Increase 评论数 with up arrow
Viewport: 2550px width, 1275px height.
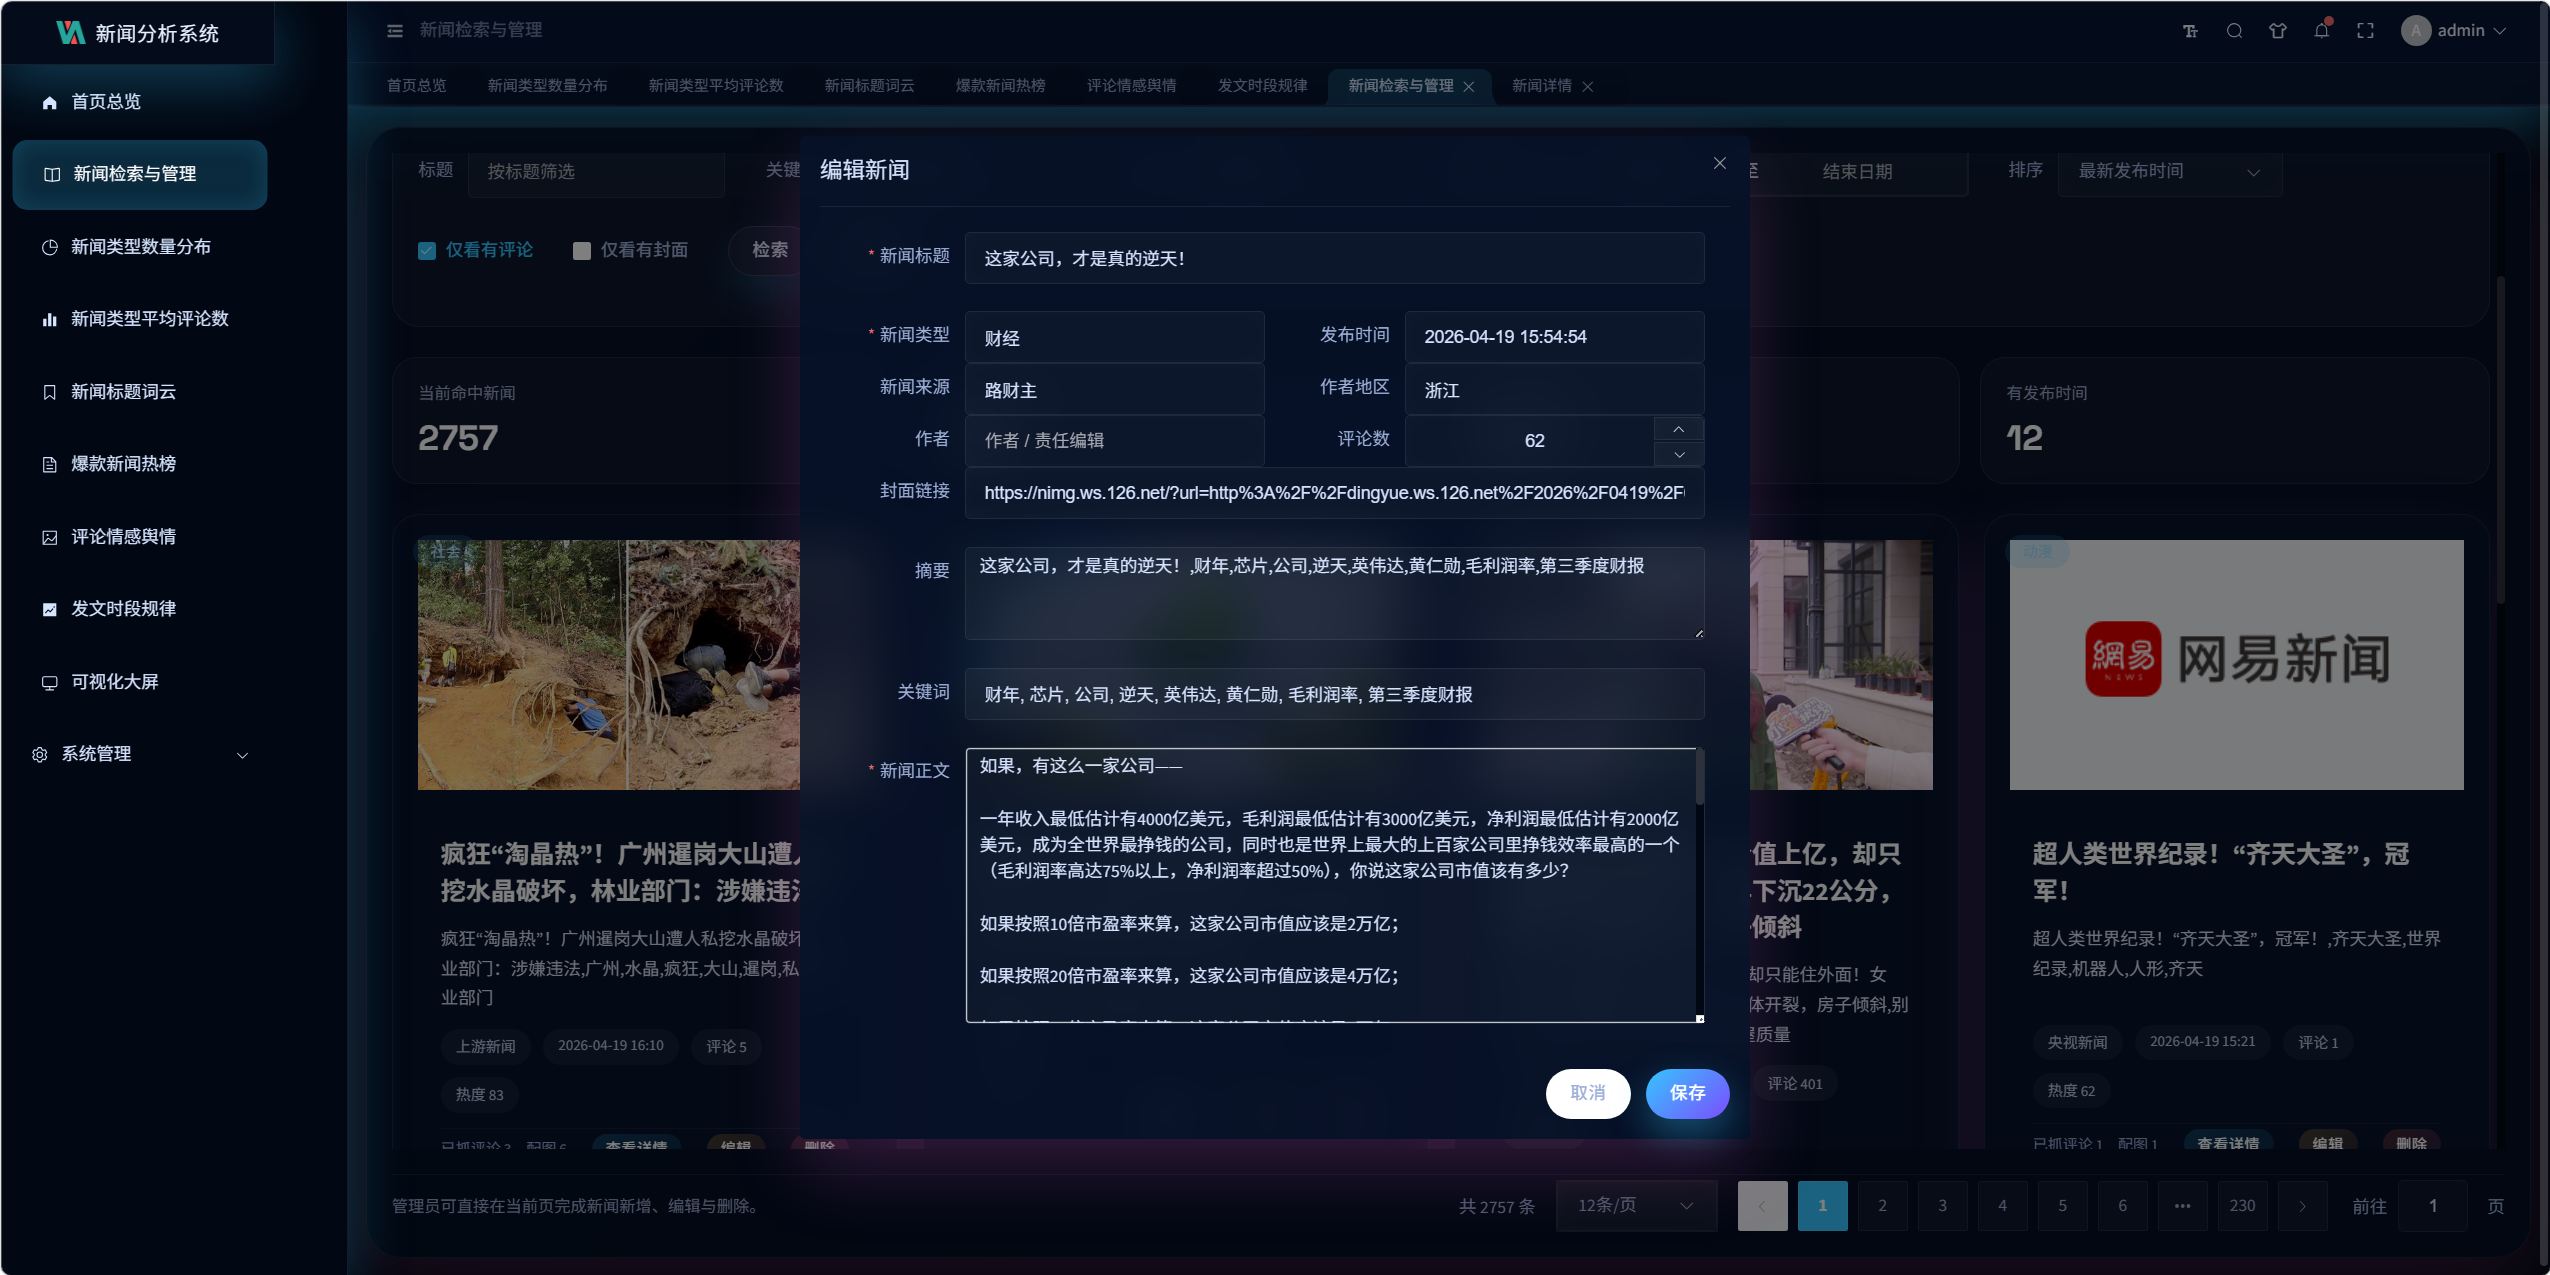[1679, 429]
